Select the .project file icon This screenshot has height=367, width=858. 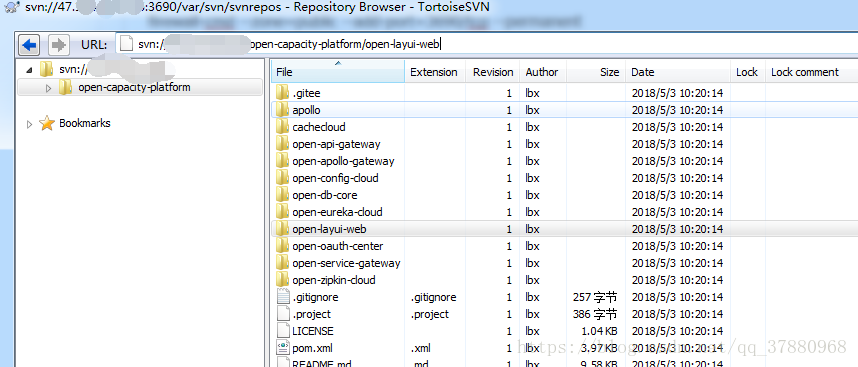coord(282,314)
